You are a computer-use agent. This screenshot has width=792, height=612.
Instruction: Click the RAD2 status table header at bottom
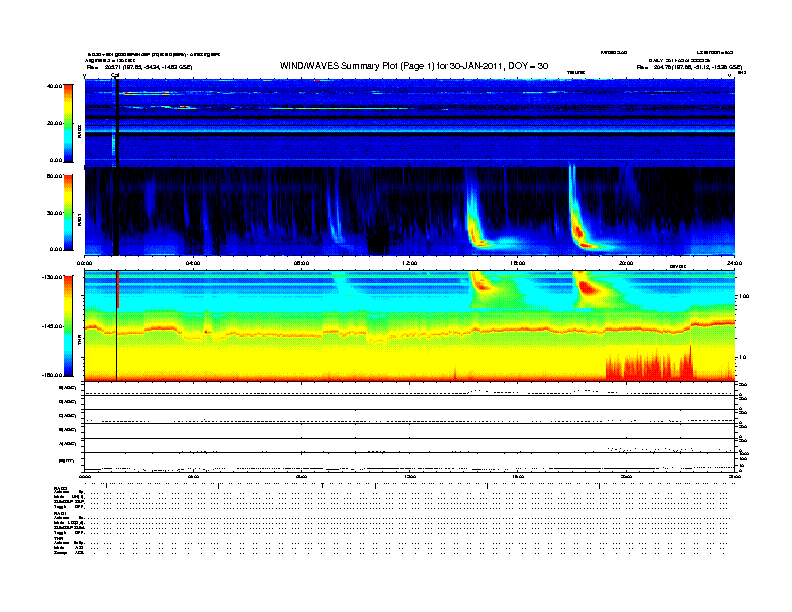coord(60,489)
